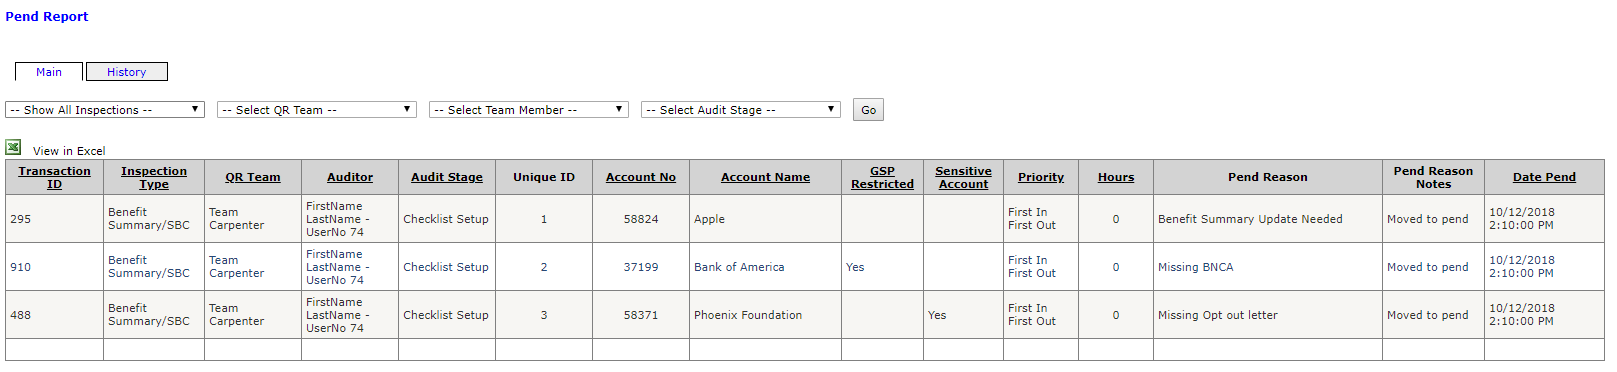Sort by Priority column header
The width and height of the screenshot is (1617, 372).
point(1041,177)
